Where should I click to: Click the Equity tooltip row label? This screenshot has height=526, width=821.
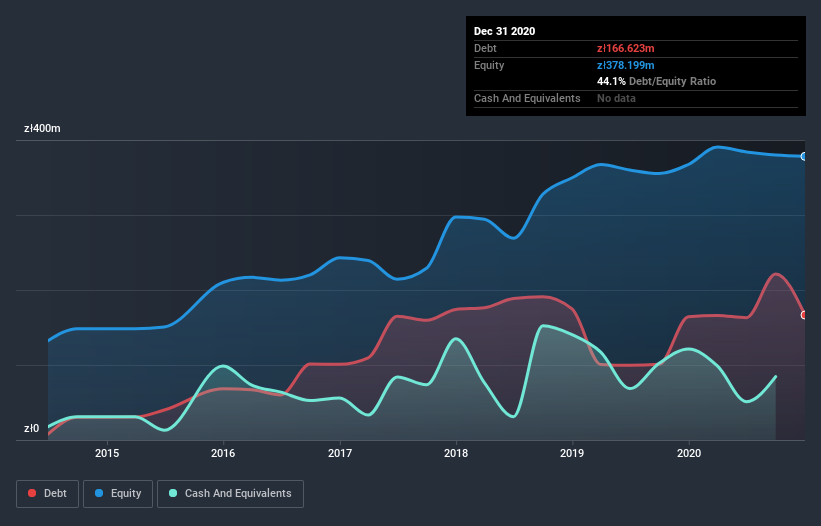(x=489, y=65)
